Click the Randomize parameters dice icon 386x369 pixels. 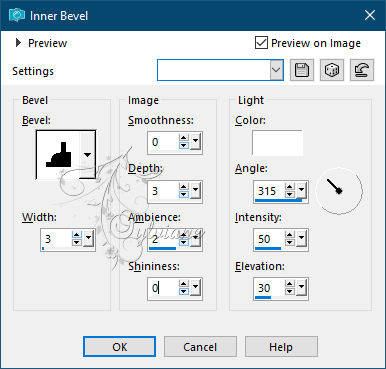click(x=332, y=70)
